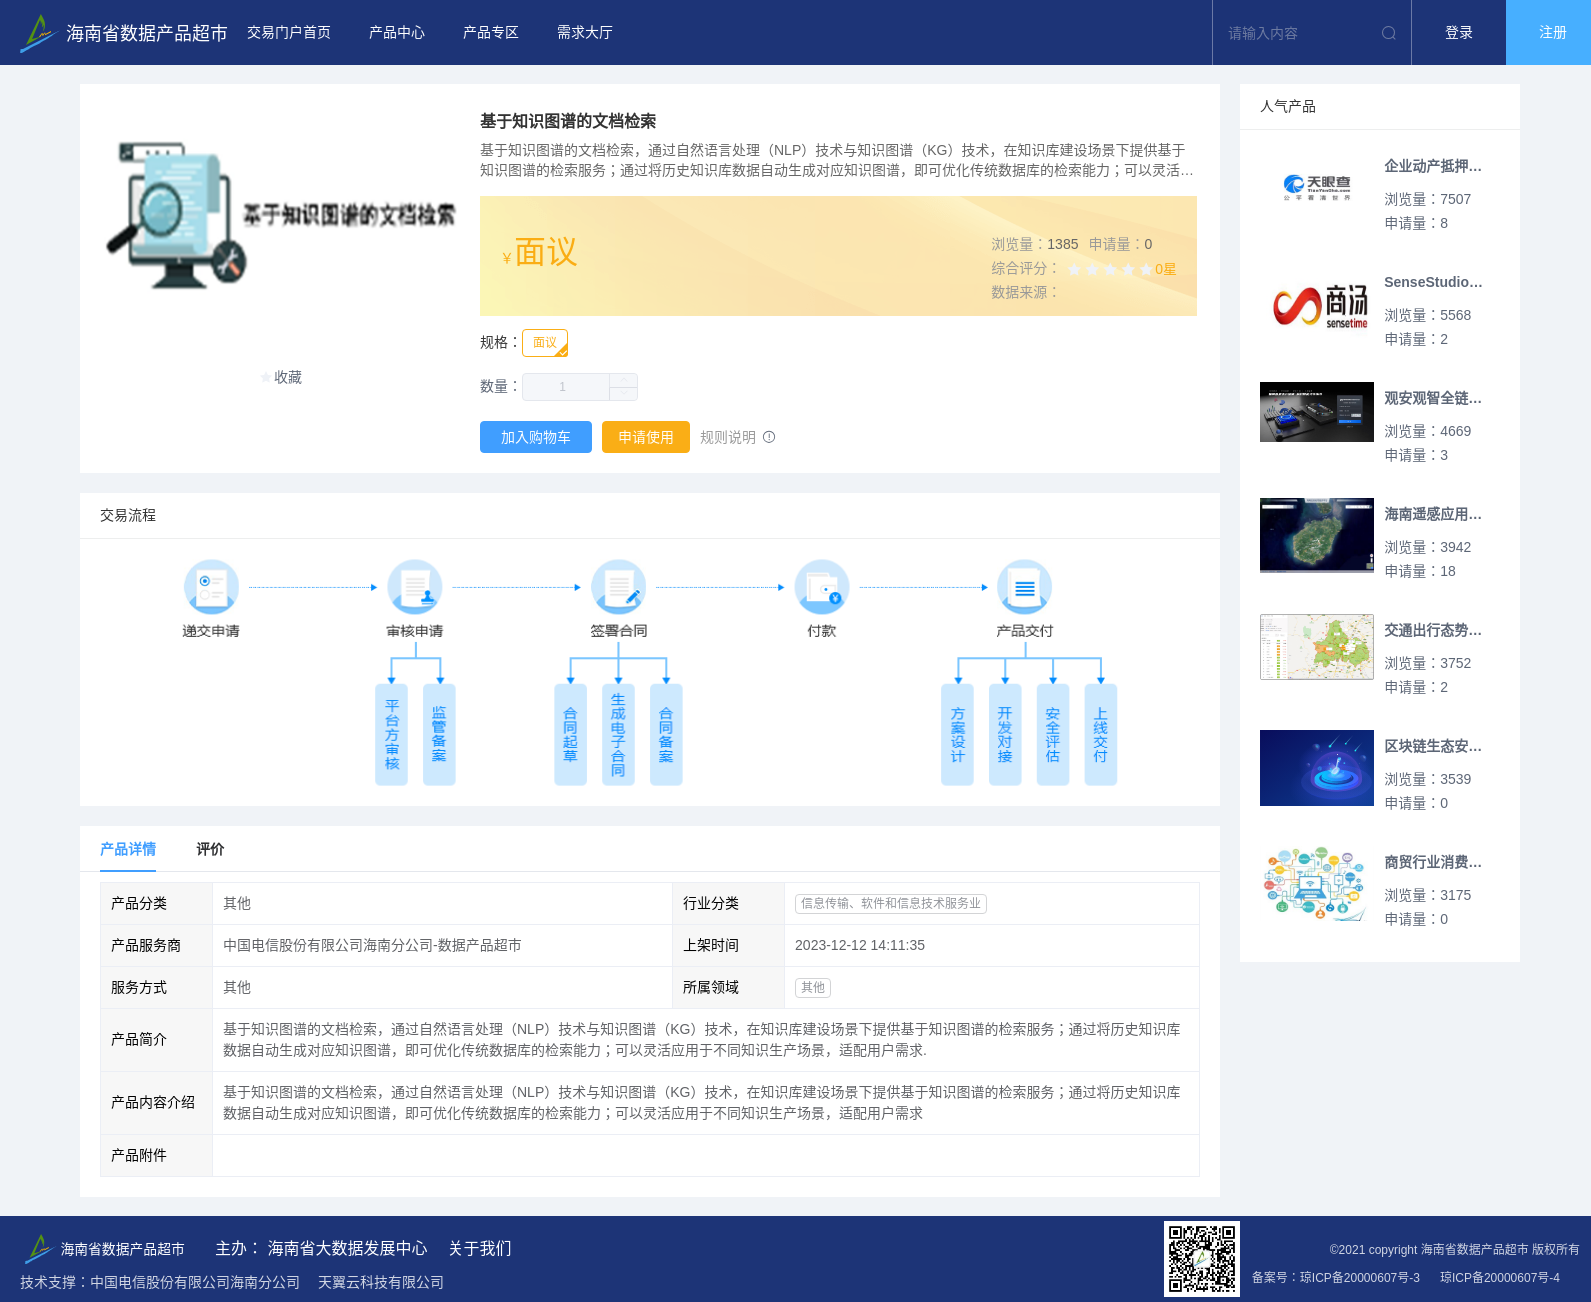Click the 递交申请 step icon
This screenshot has height=1302, width=1591.
(x=211, y=587)
